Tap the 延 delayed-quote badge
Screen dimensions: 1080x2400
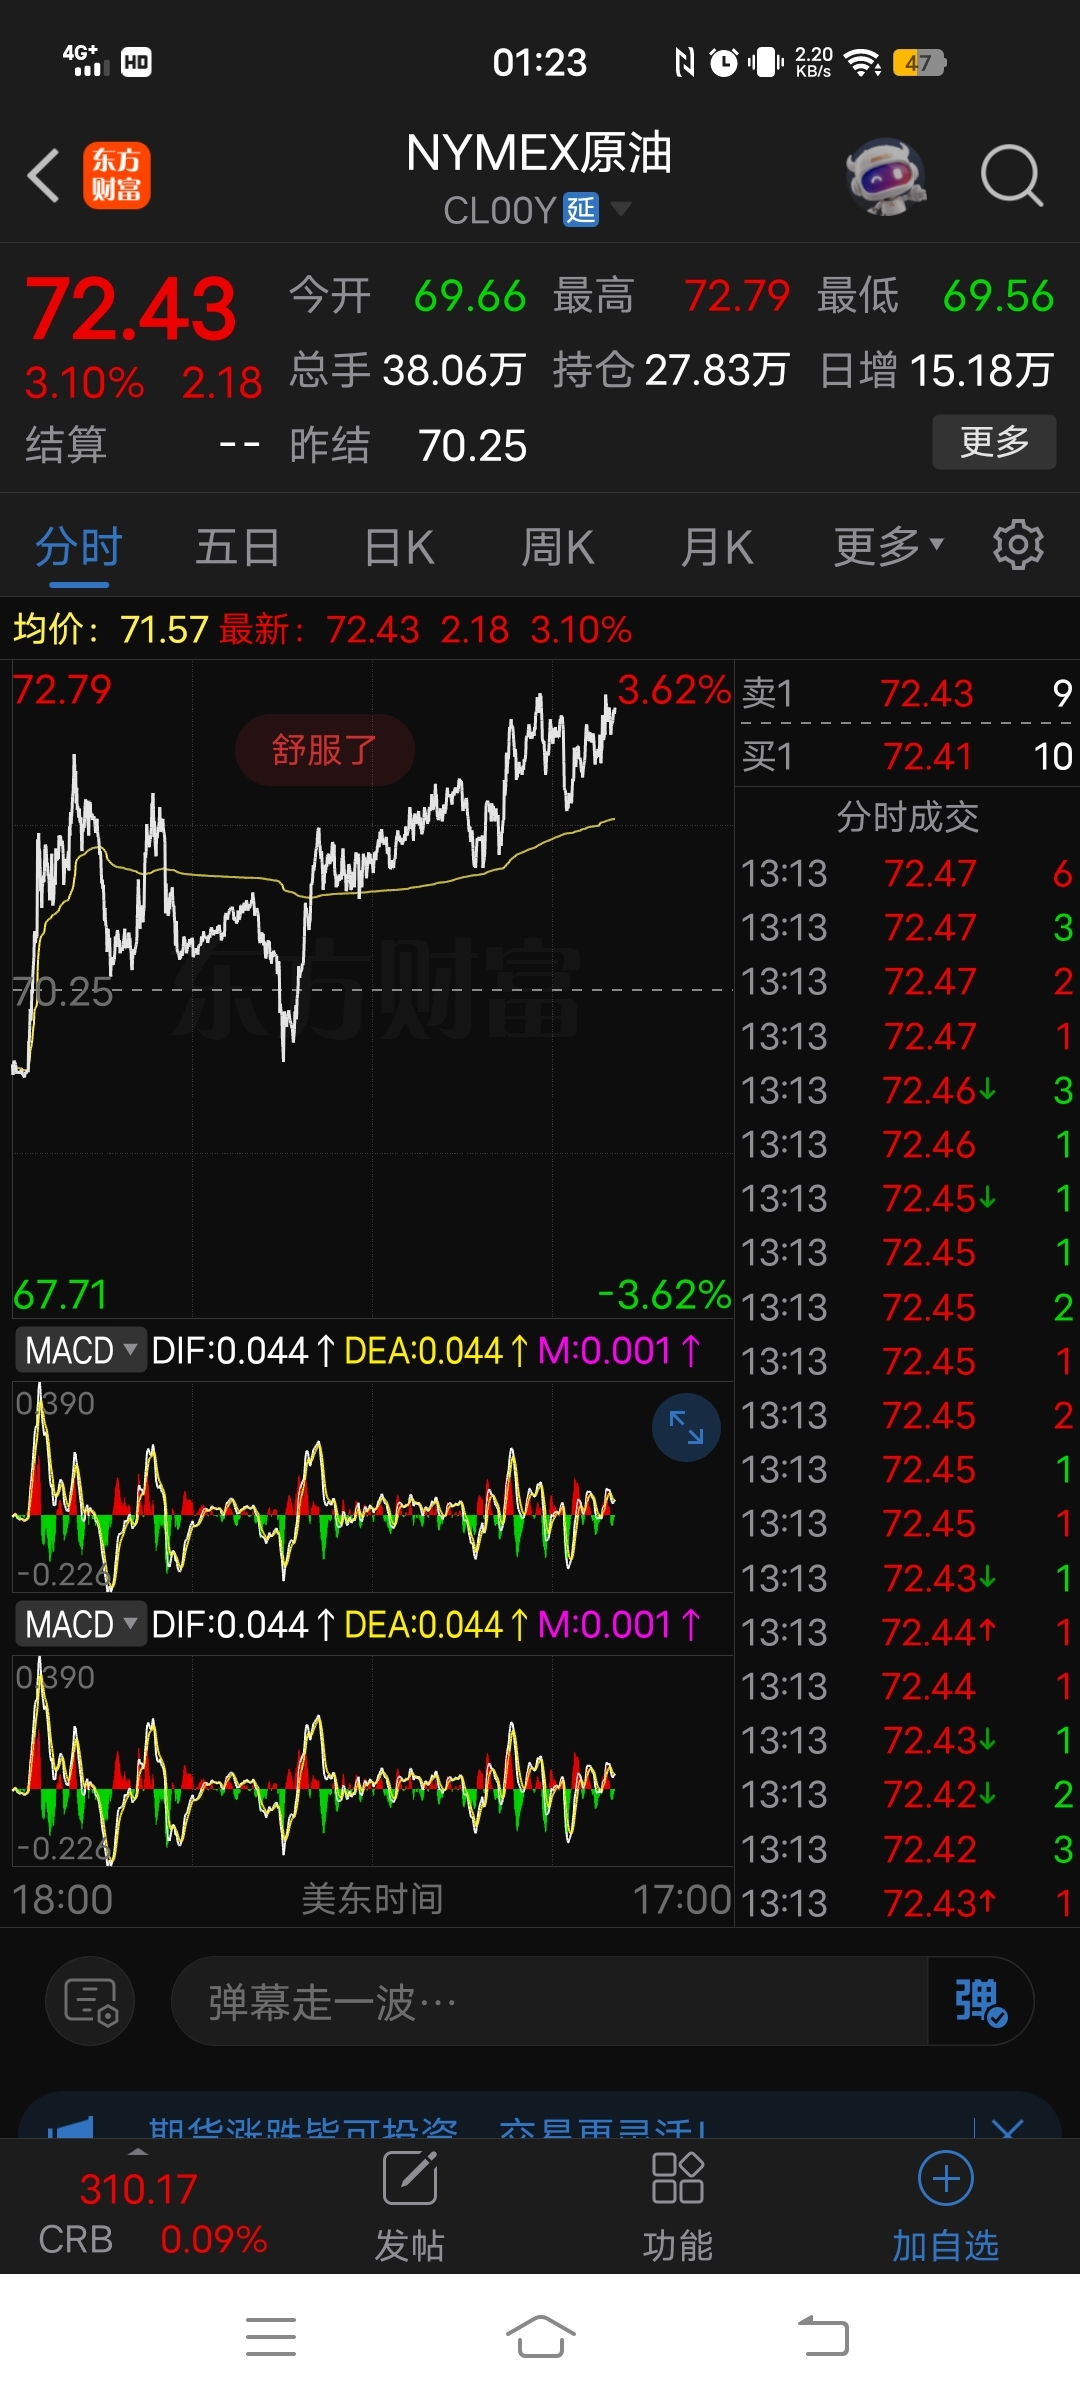click(x=581, y=210)
